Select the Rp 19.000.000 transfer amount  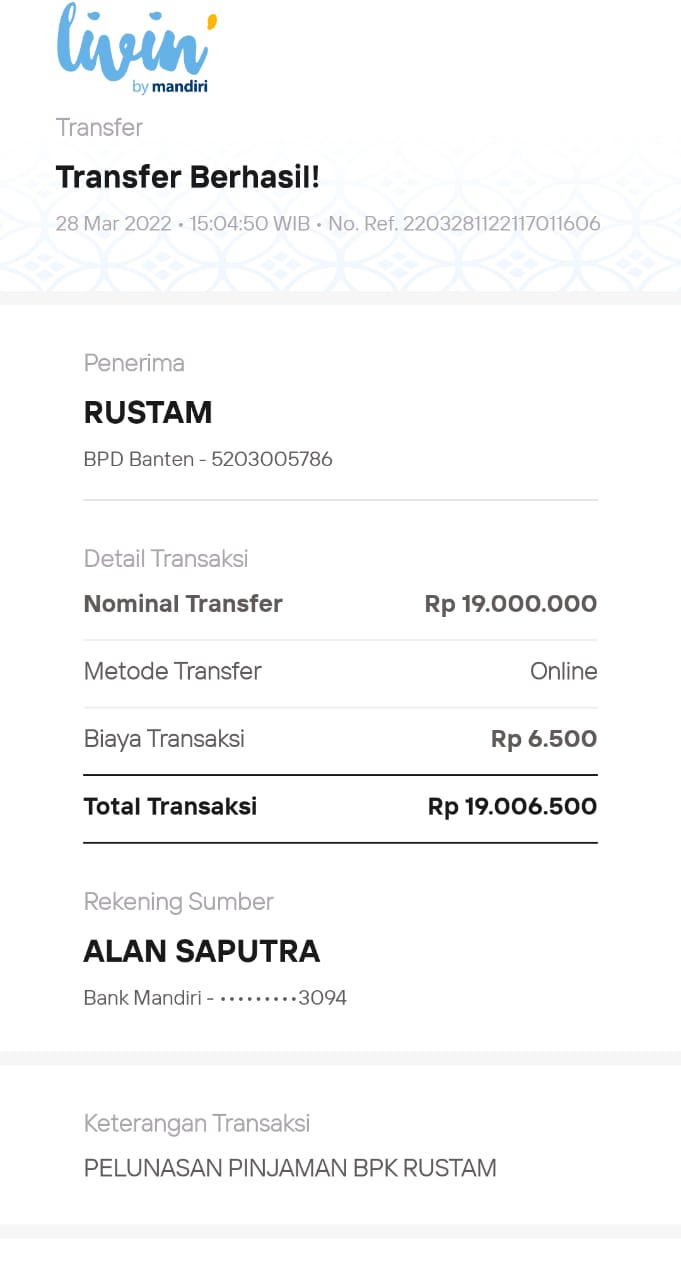tap(510, 604)
